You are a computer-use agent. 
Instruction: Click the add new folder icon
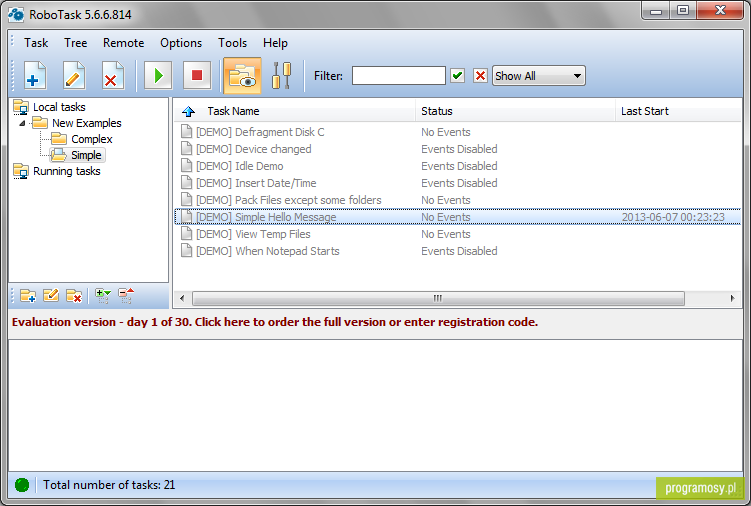[x=28, y=296]
